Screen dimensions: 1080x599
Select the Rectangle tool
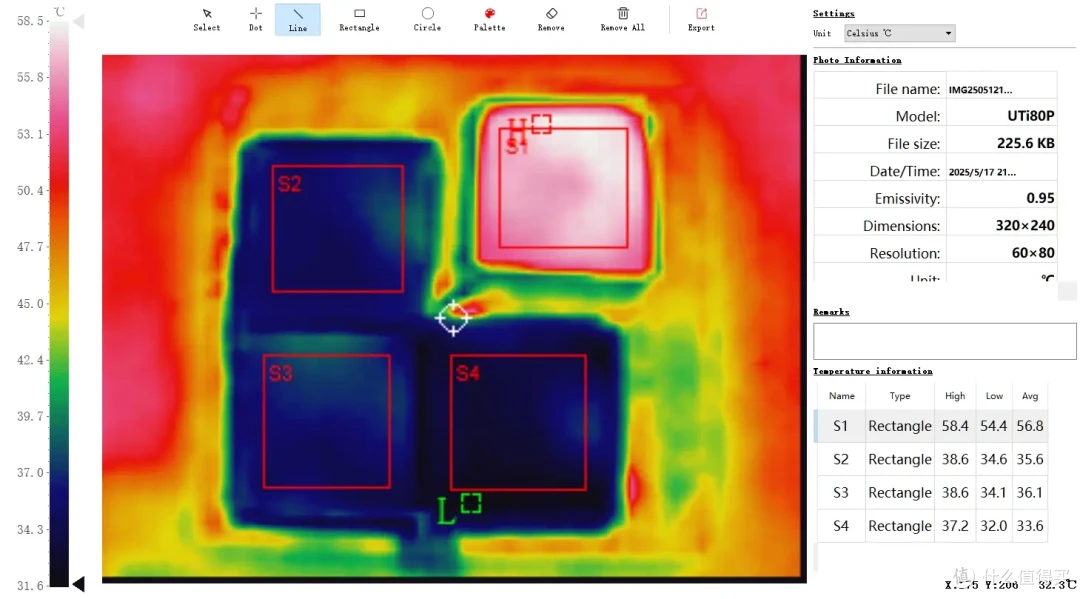359,20
